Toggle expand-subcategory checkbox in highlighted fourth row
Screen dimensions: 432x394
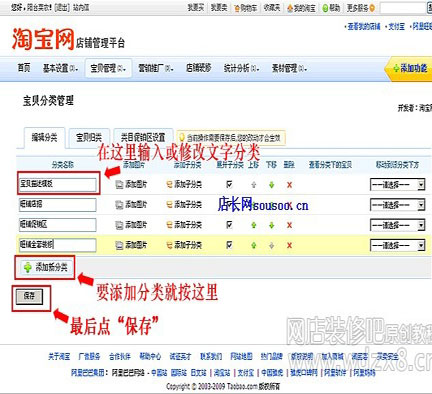[x=229, y=245]
